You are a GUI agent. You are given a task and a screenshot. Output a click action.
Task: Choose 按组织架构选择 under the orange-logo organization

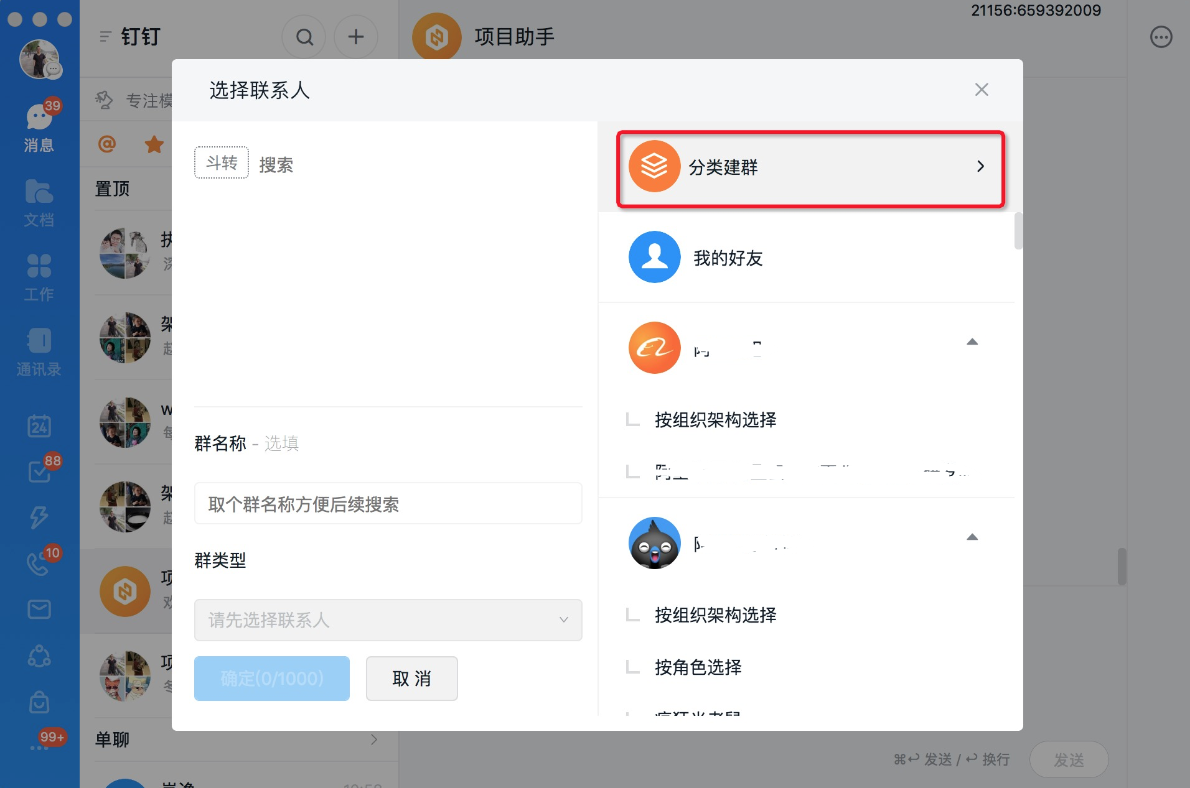715,420
